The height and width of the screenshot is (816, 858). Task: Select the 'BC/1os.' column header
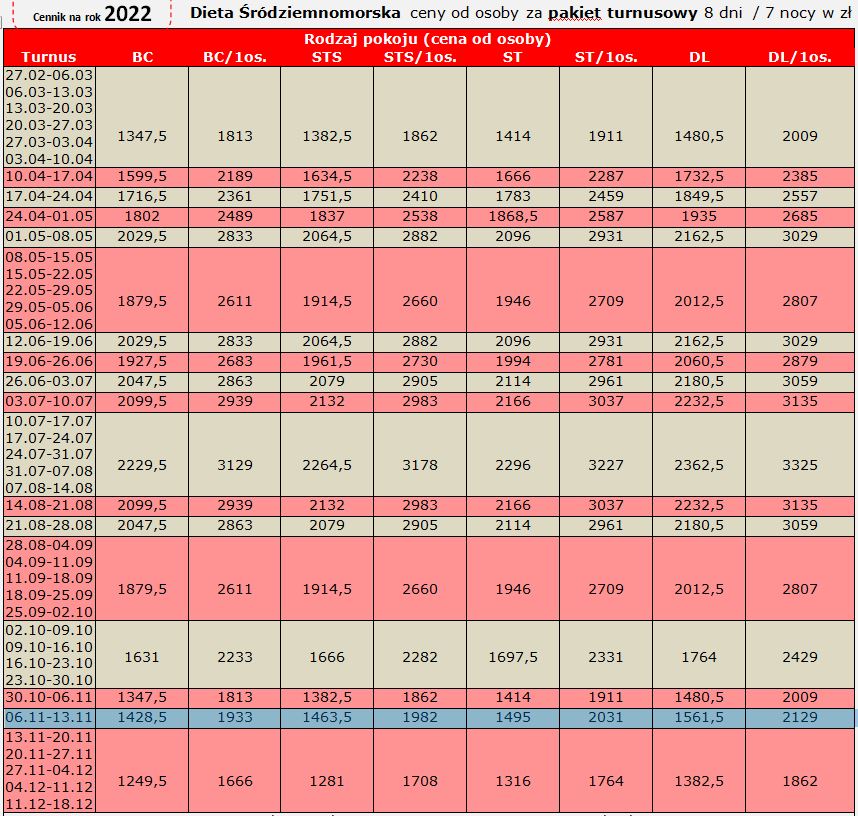pos(235,57)
